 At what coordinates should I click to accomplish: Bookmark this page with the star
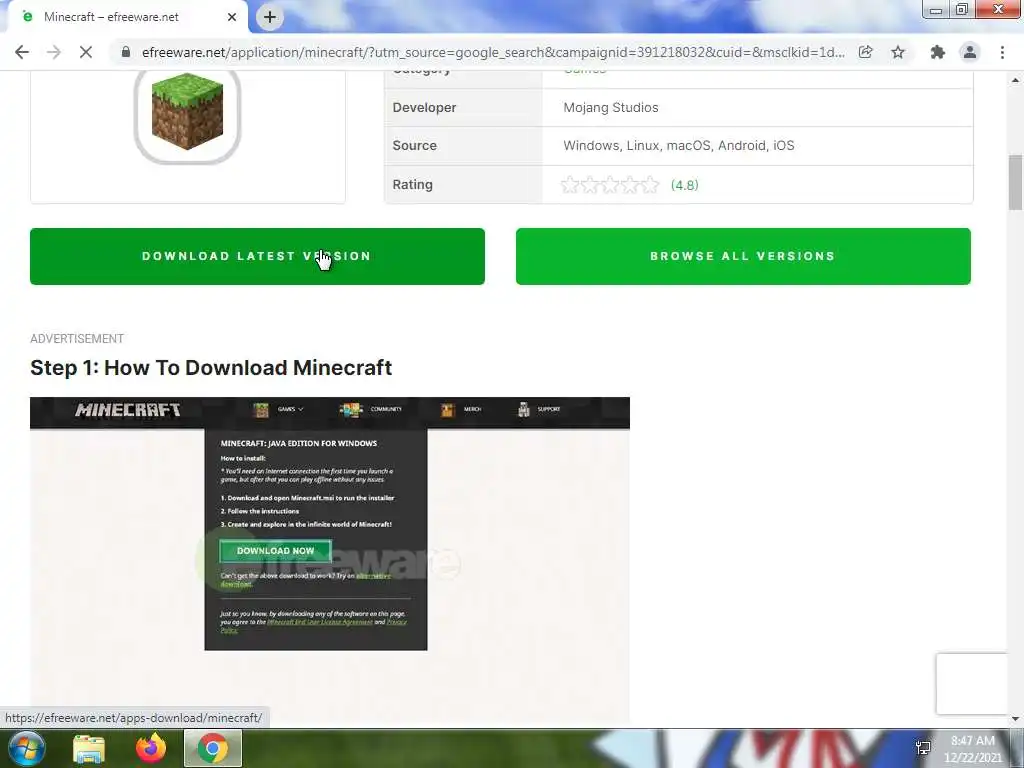898,52
